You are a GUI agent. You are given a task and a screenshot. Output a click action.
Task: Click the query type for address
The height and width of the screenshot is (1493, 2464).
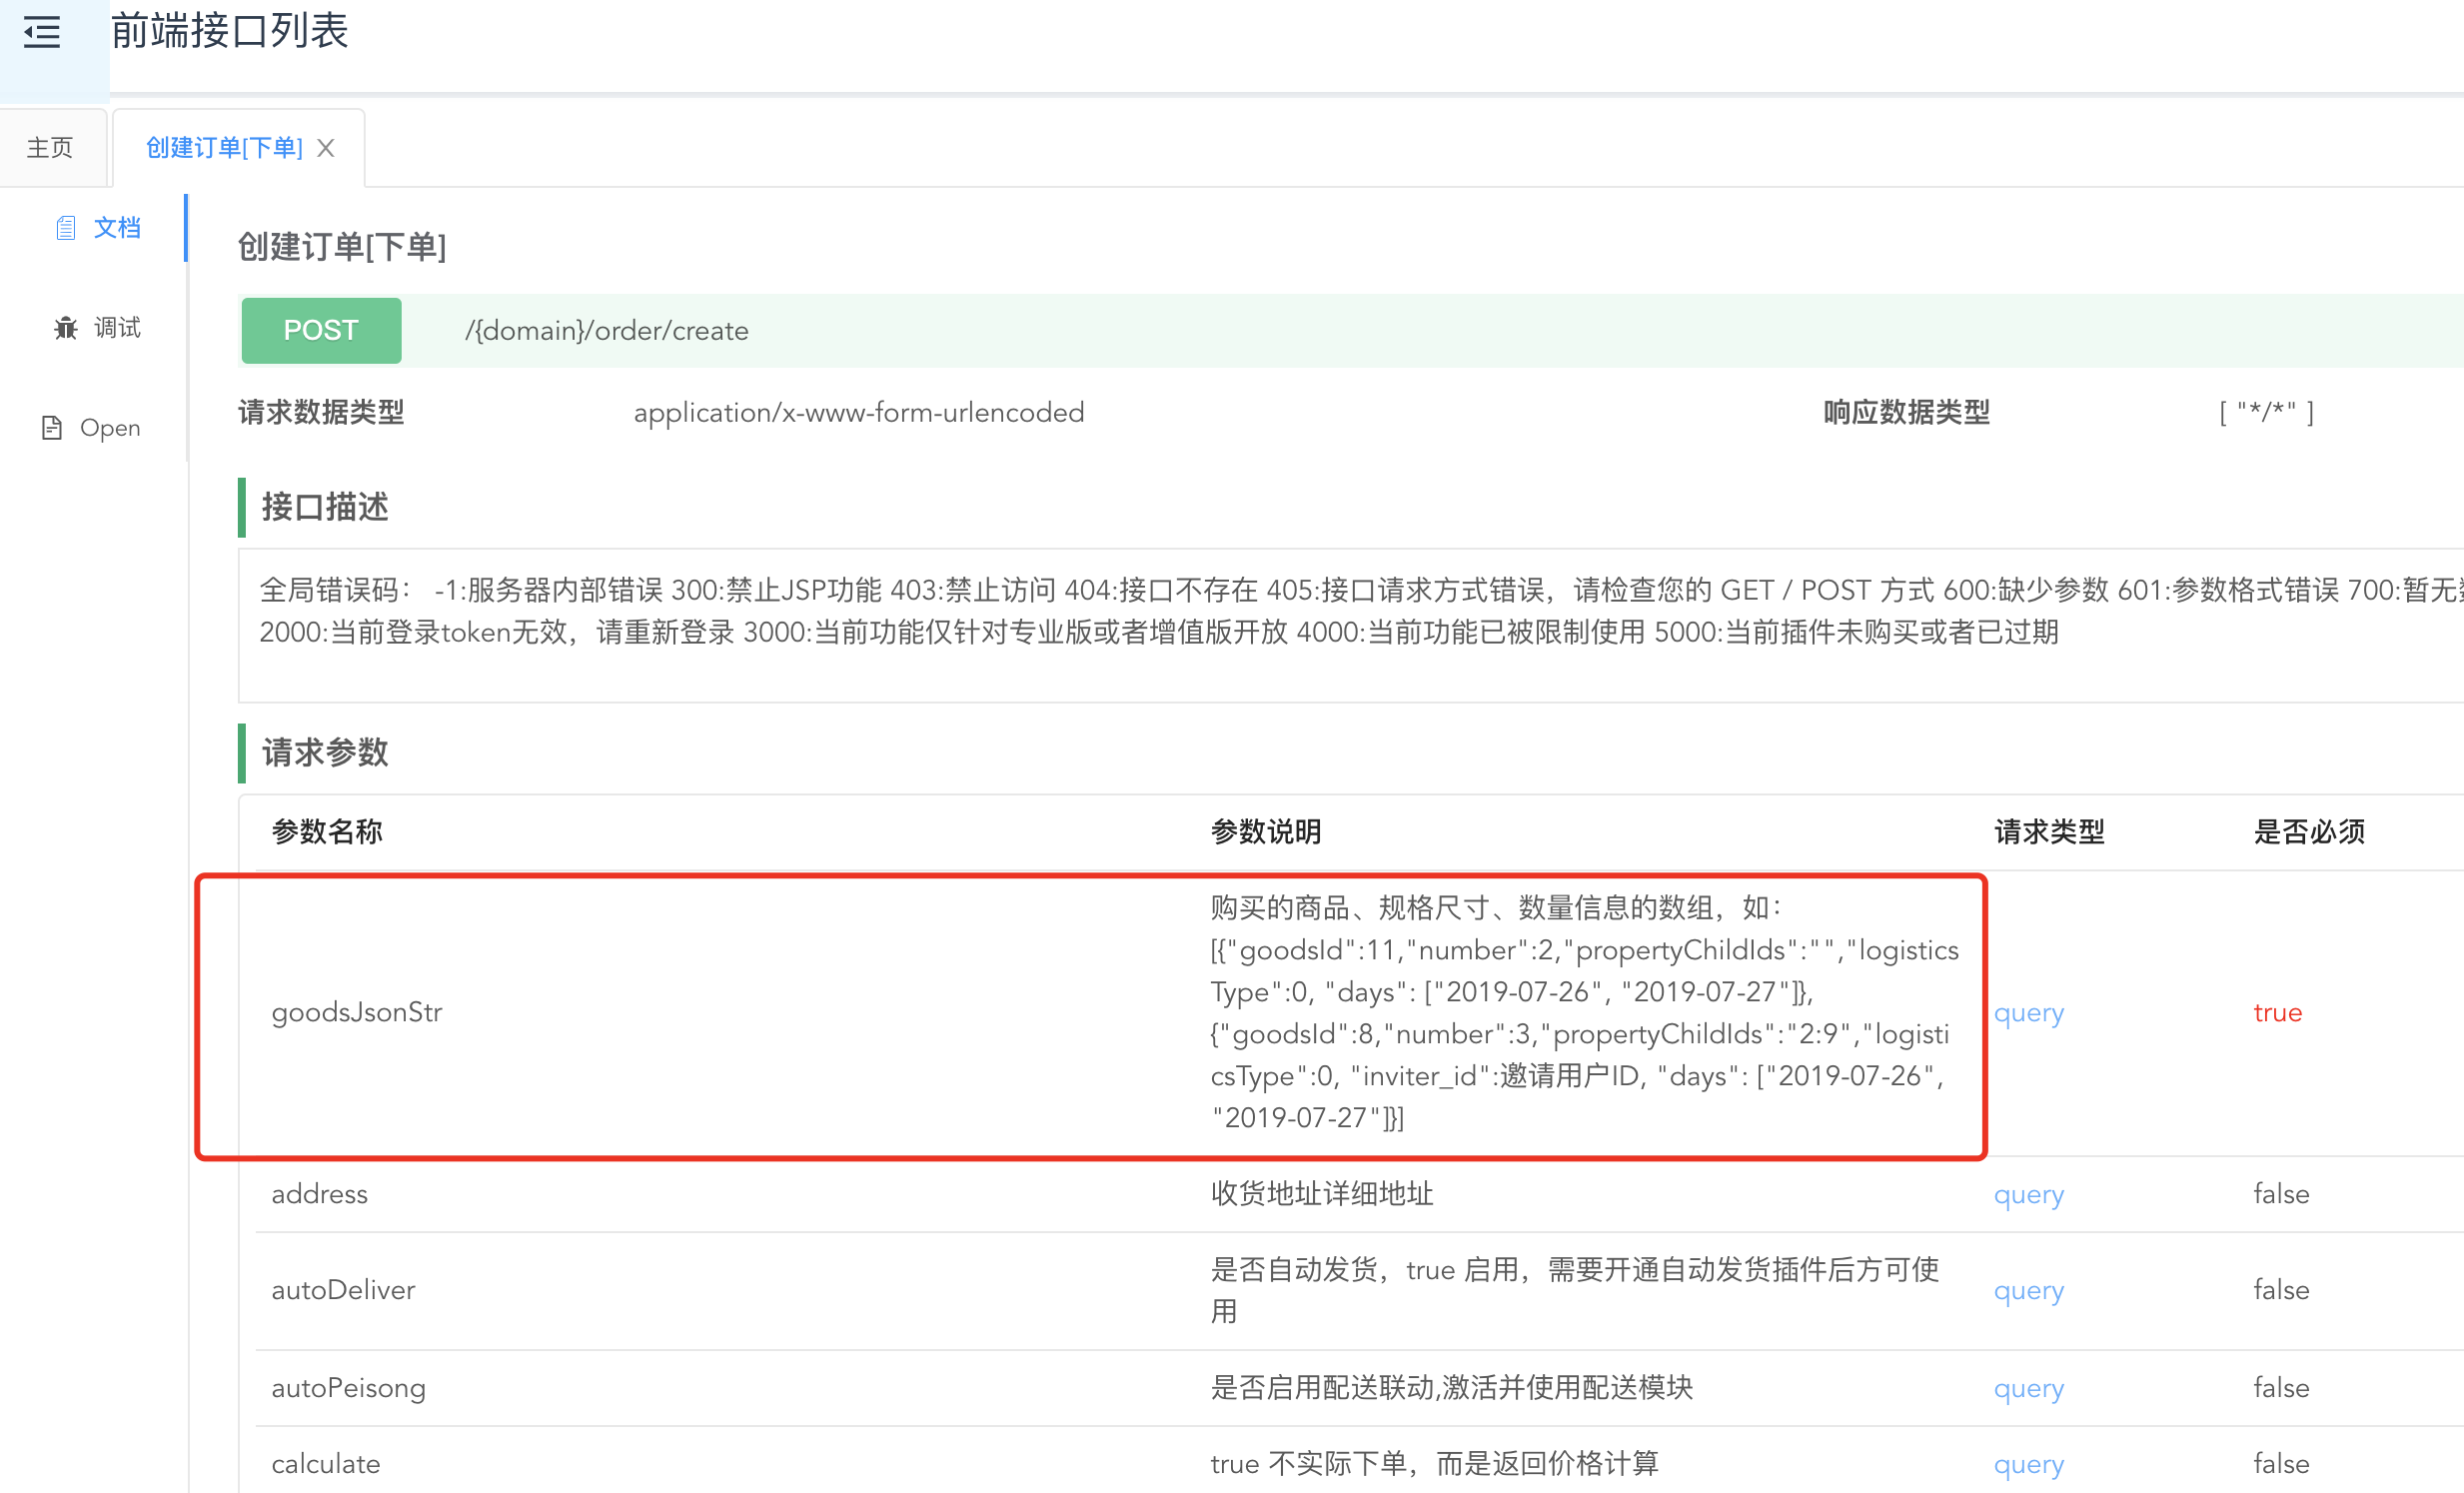2028,1194
